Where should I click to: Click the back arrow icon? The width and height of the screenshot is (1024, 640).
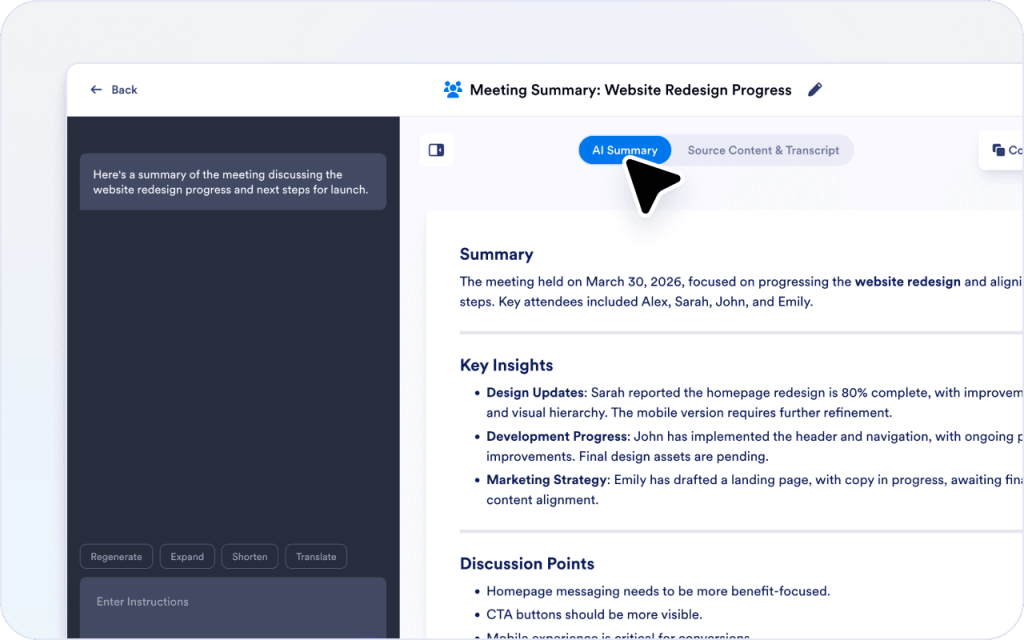pyautogui.click(x=96, y=90)
